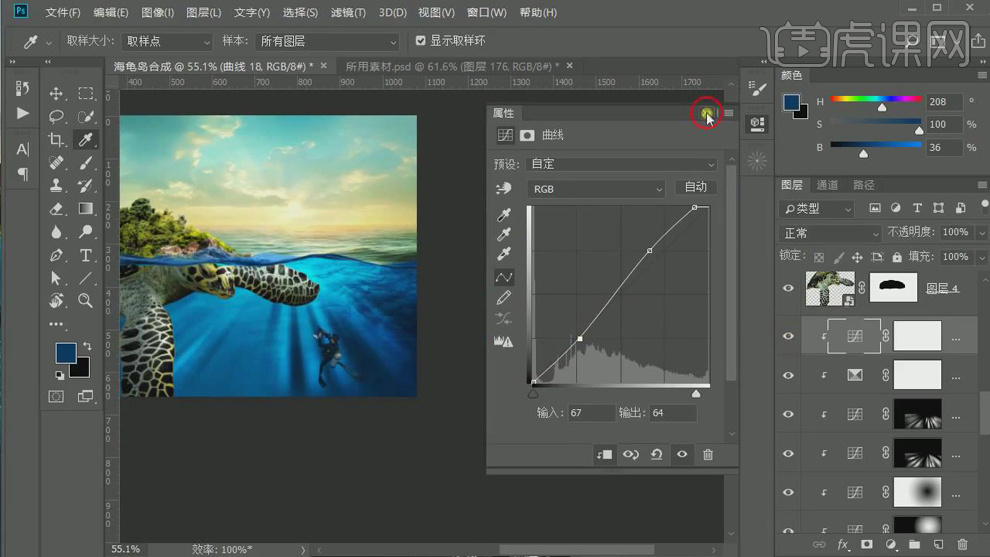Hide the 图层 4 layer using eye icon
The width and height of the screenshot is (990, 557).
(788, 288)
